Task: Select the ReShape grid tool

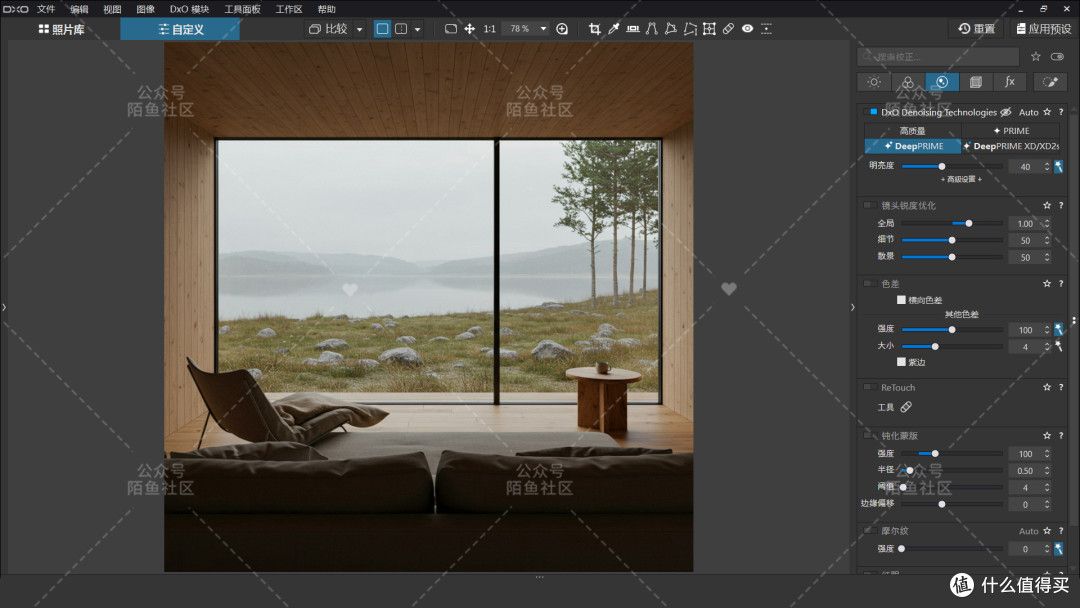Action: click(709, 29)
